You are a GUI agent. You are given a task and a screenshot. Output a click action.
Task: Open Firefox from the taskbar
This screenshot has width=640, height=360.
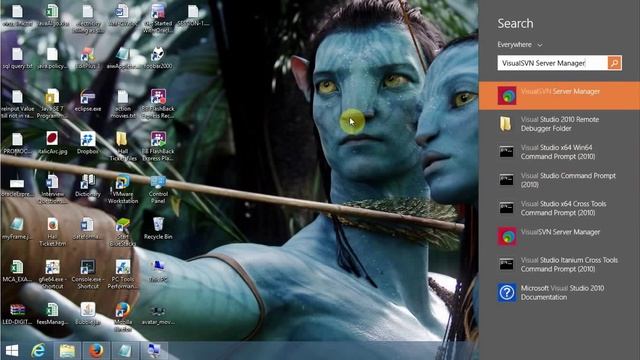(x=96, y=351)
